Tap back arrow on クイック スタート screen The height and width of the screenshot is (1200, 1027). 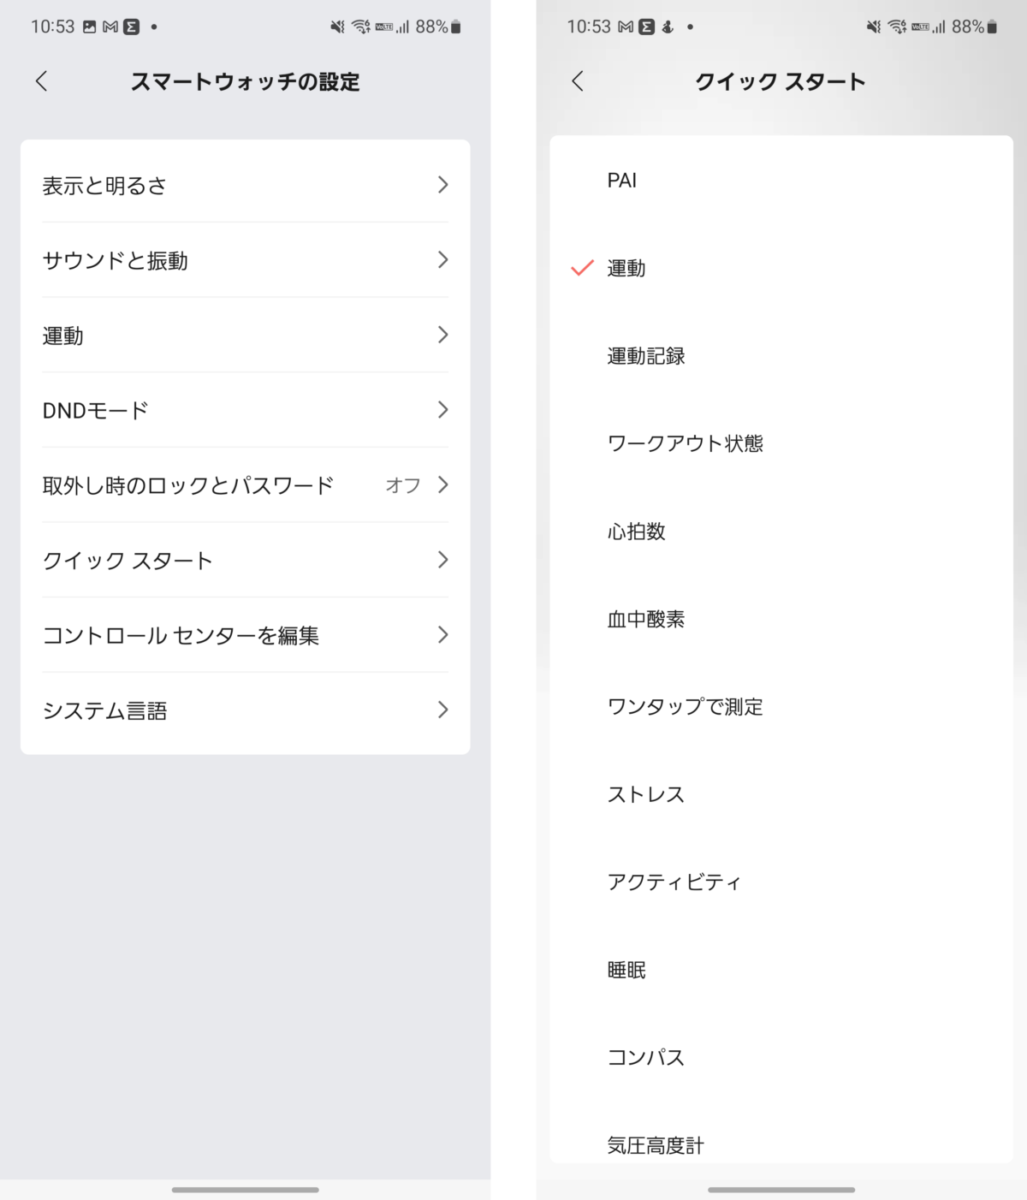click(x=577, y=81)
